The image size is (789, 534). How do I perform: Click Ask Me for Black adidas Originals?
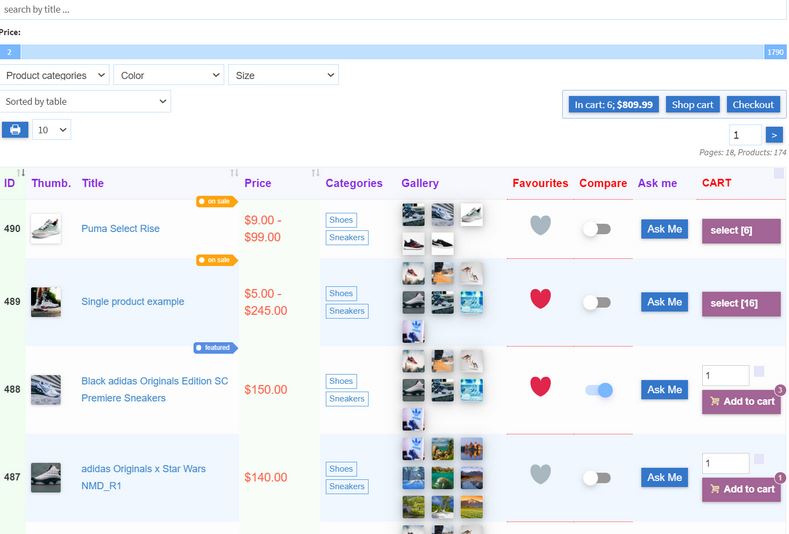tap(664, 390)
